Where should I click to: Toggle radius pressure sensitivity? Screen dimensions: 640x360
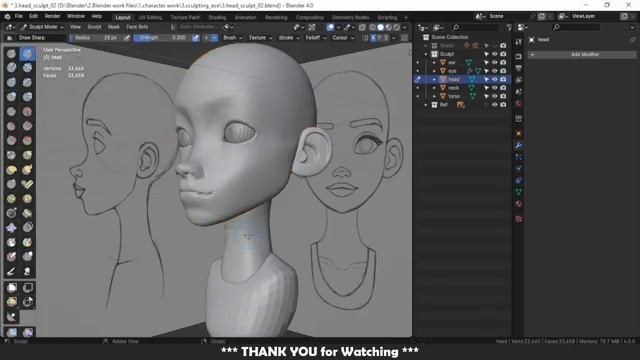click(127, 38)
